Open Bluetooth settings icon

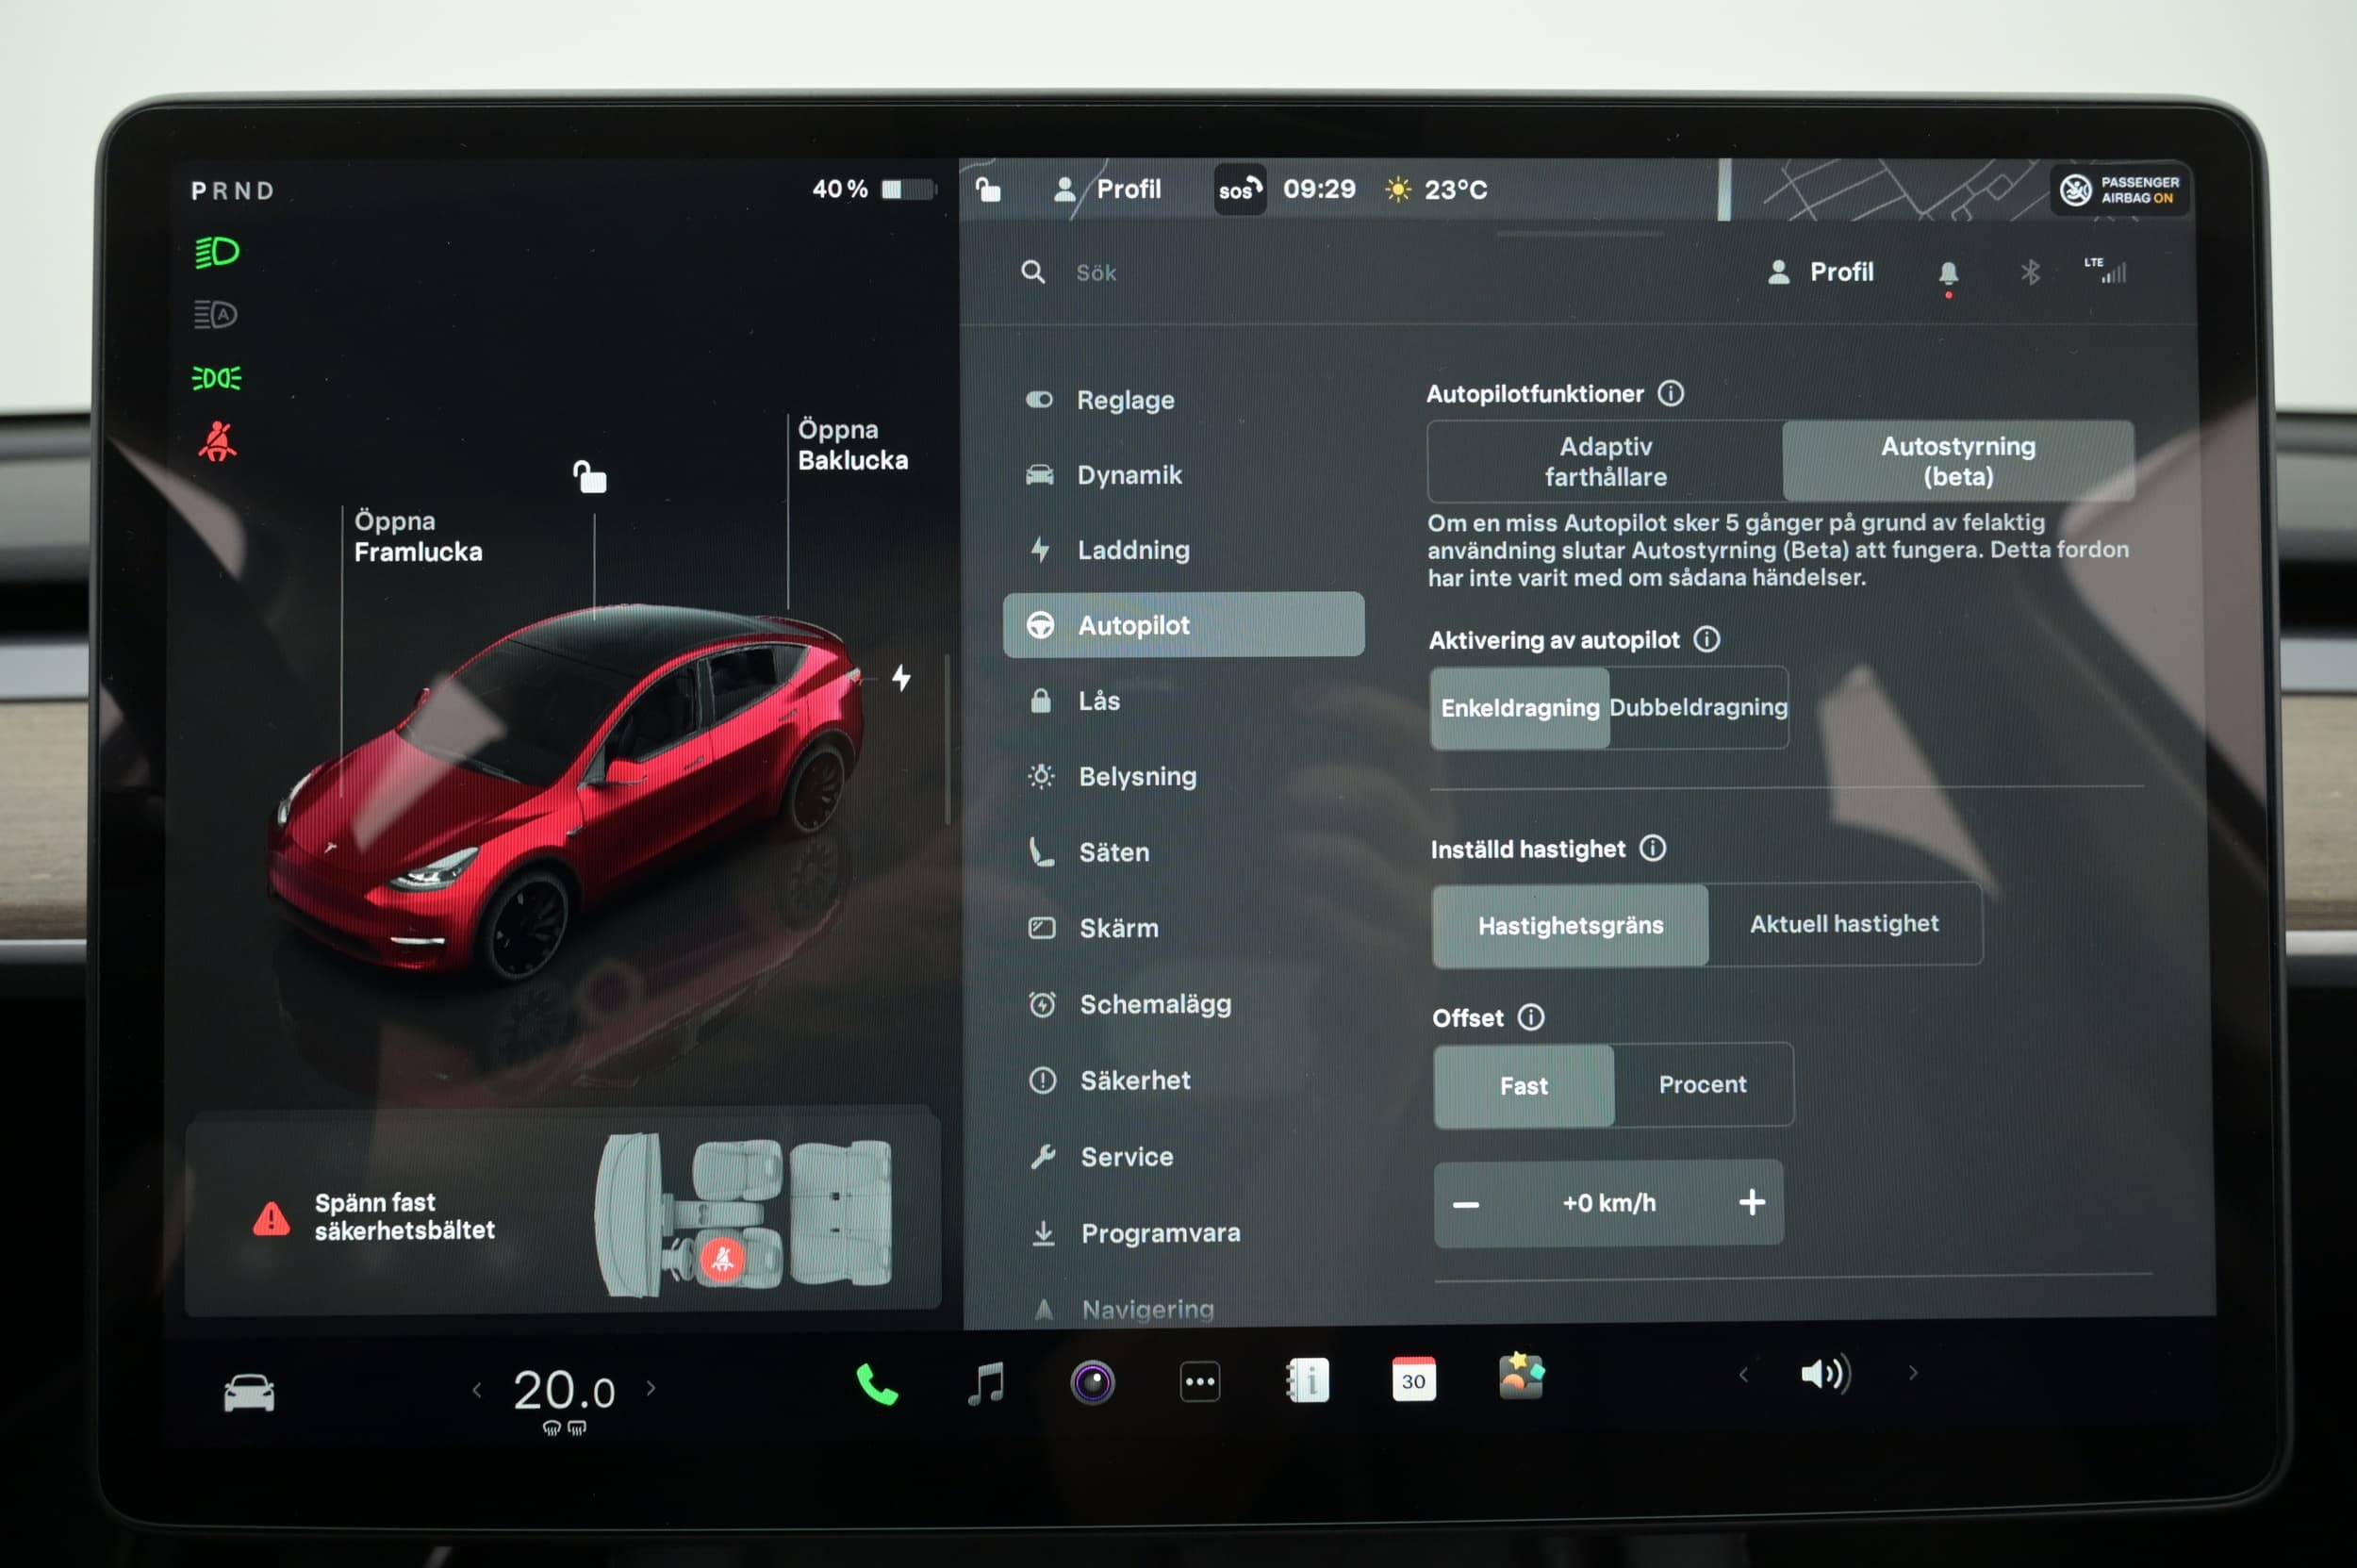pyautogui.click(x=2029, y=272)
